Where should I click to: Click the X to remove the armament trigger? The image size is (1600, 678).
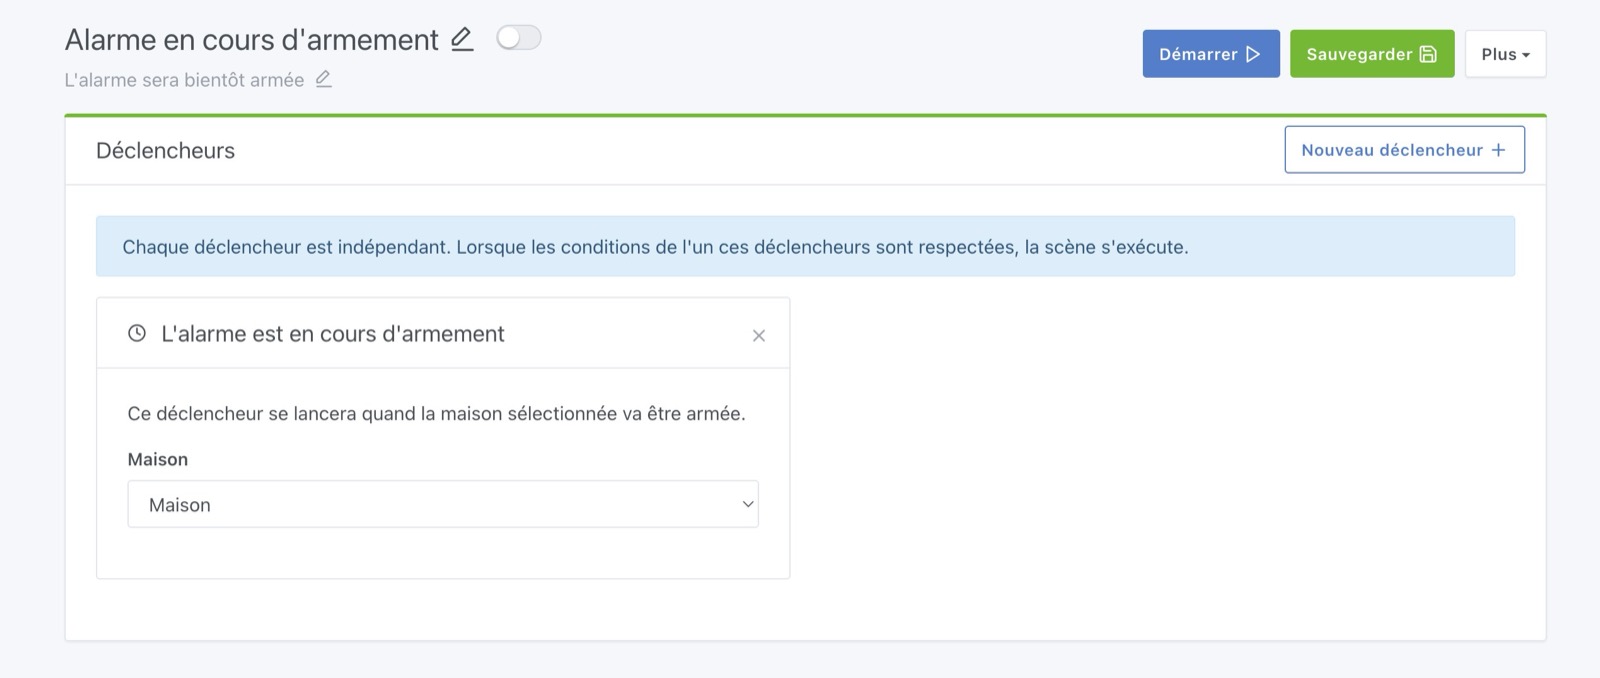759,335
